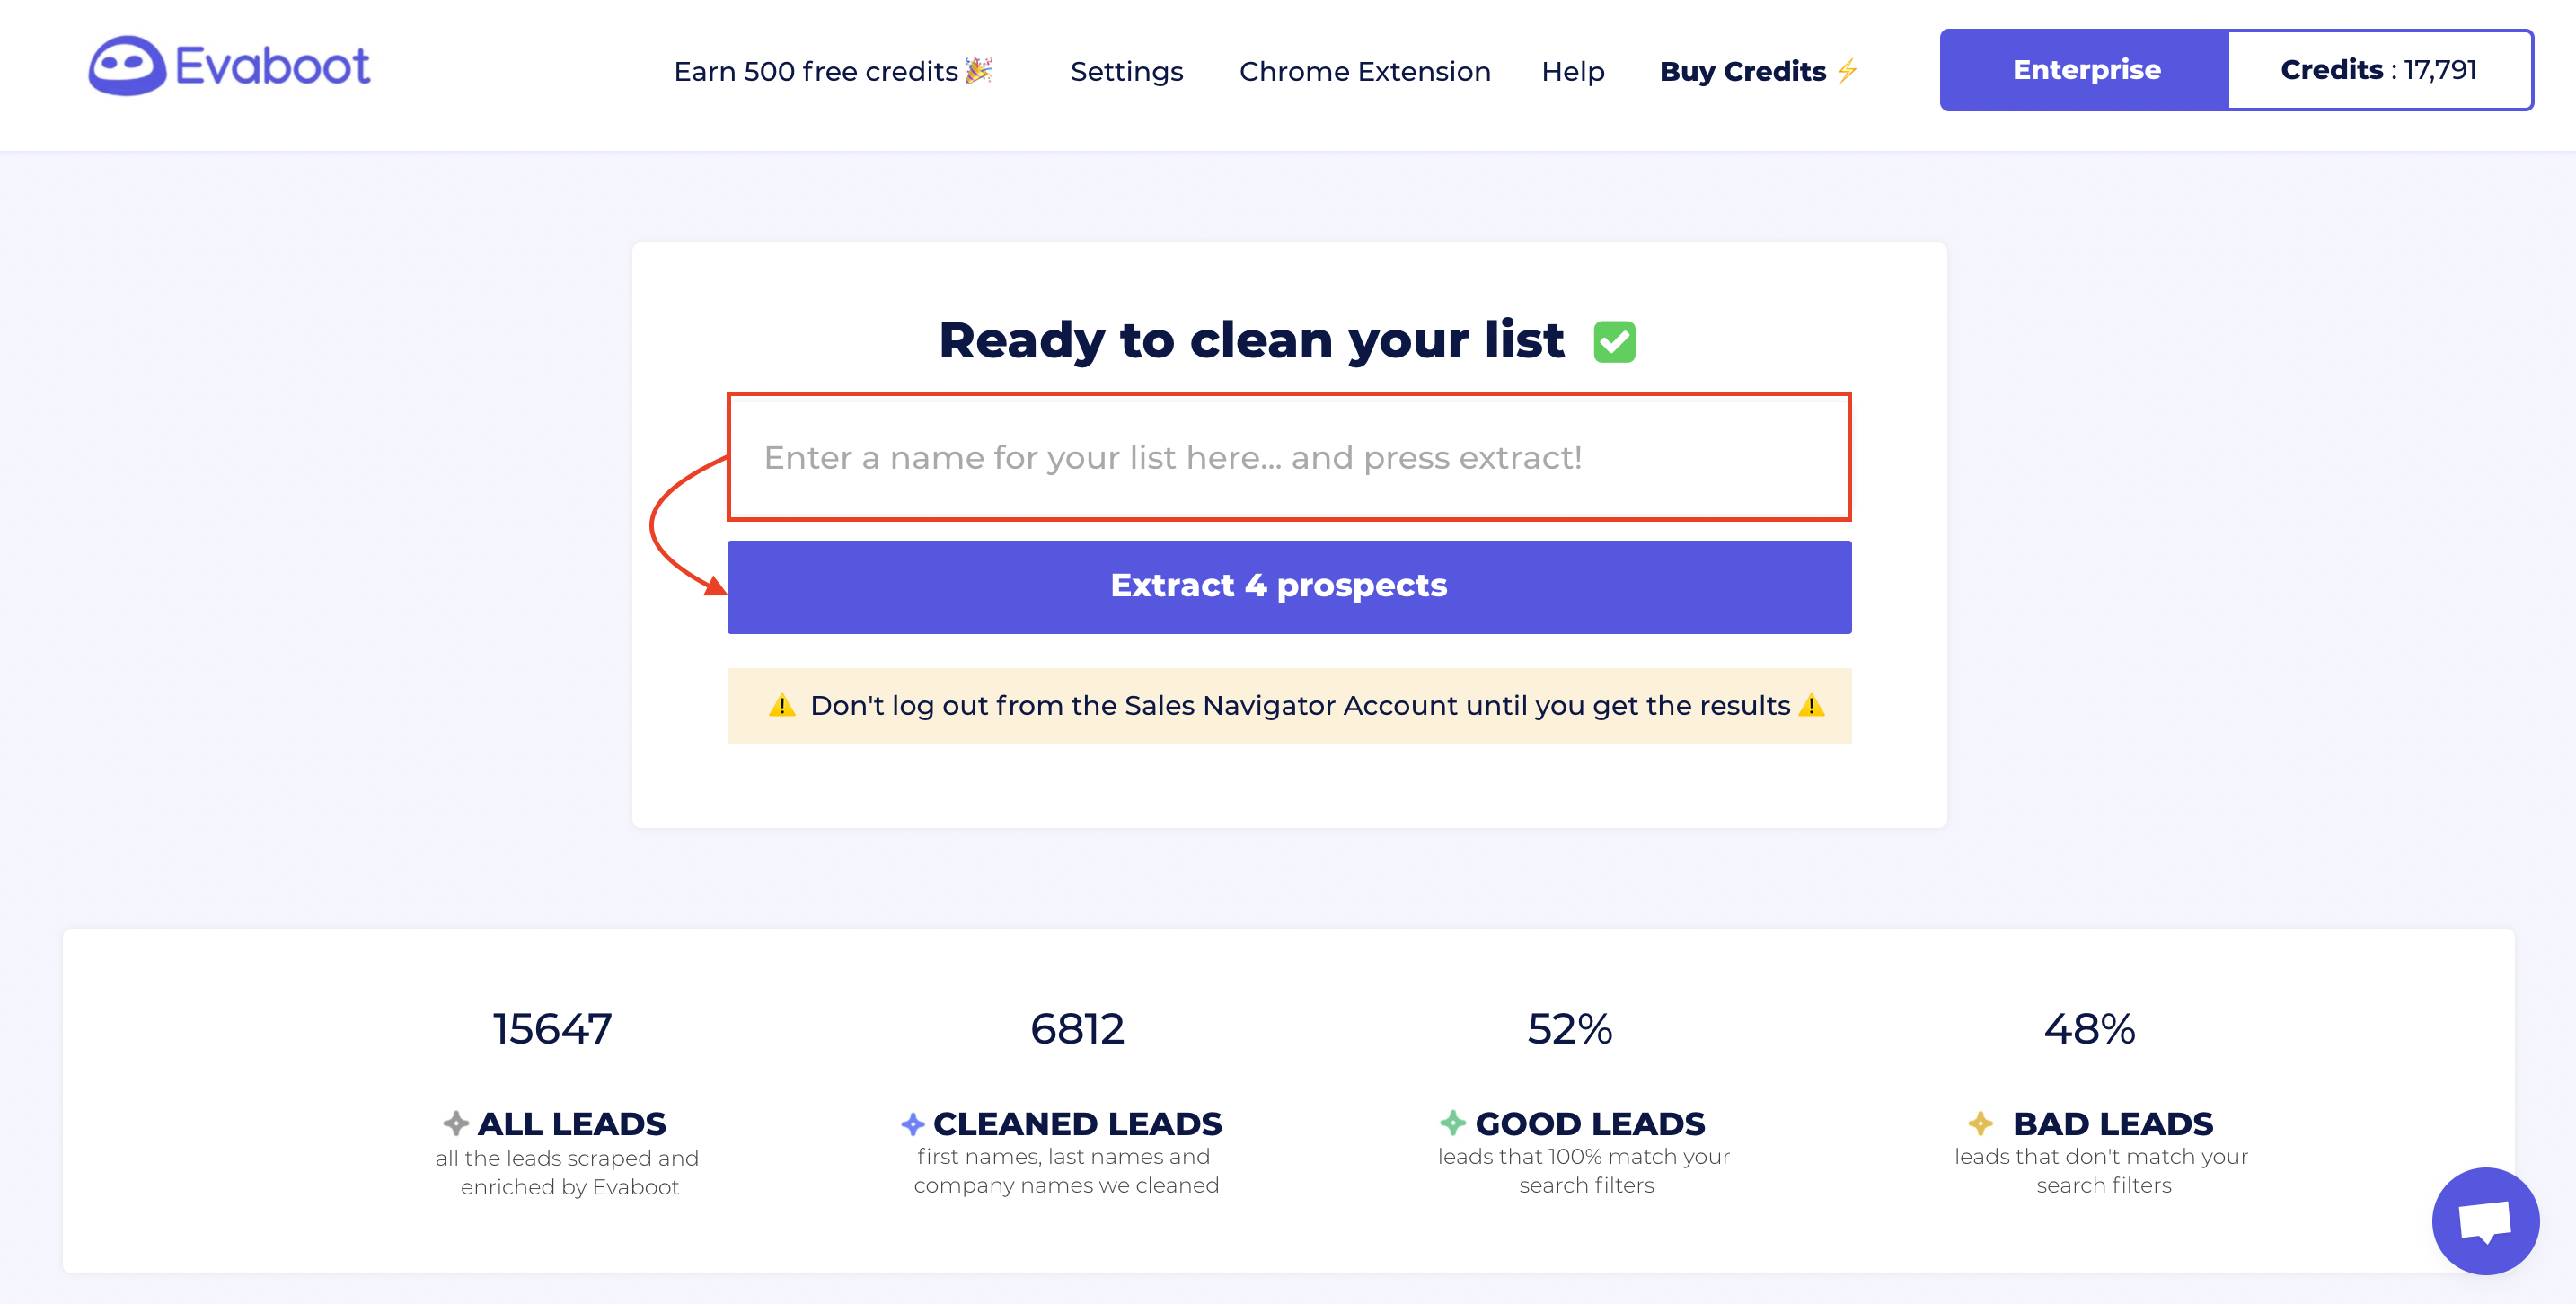Click the grey sparkle by All Leads
The width and height of the screenshot is (2576, 1304).
click(x=456, y=1123)
